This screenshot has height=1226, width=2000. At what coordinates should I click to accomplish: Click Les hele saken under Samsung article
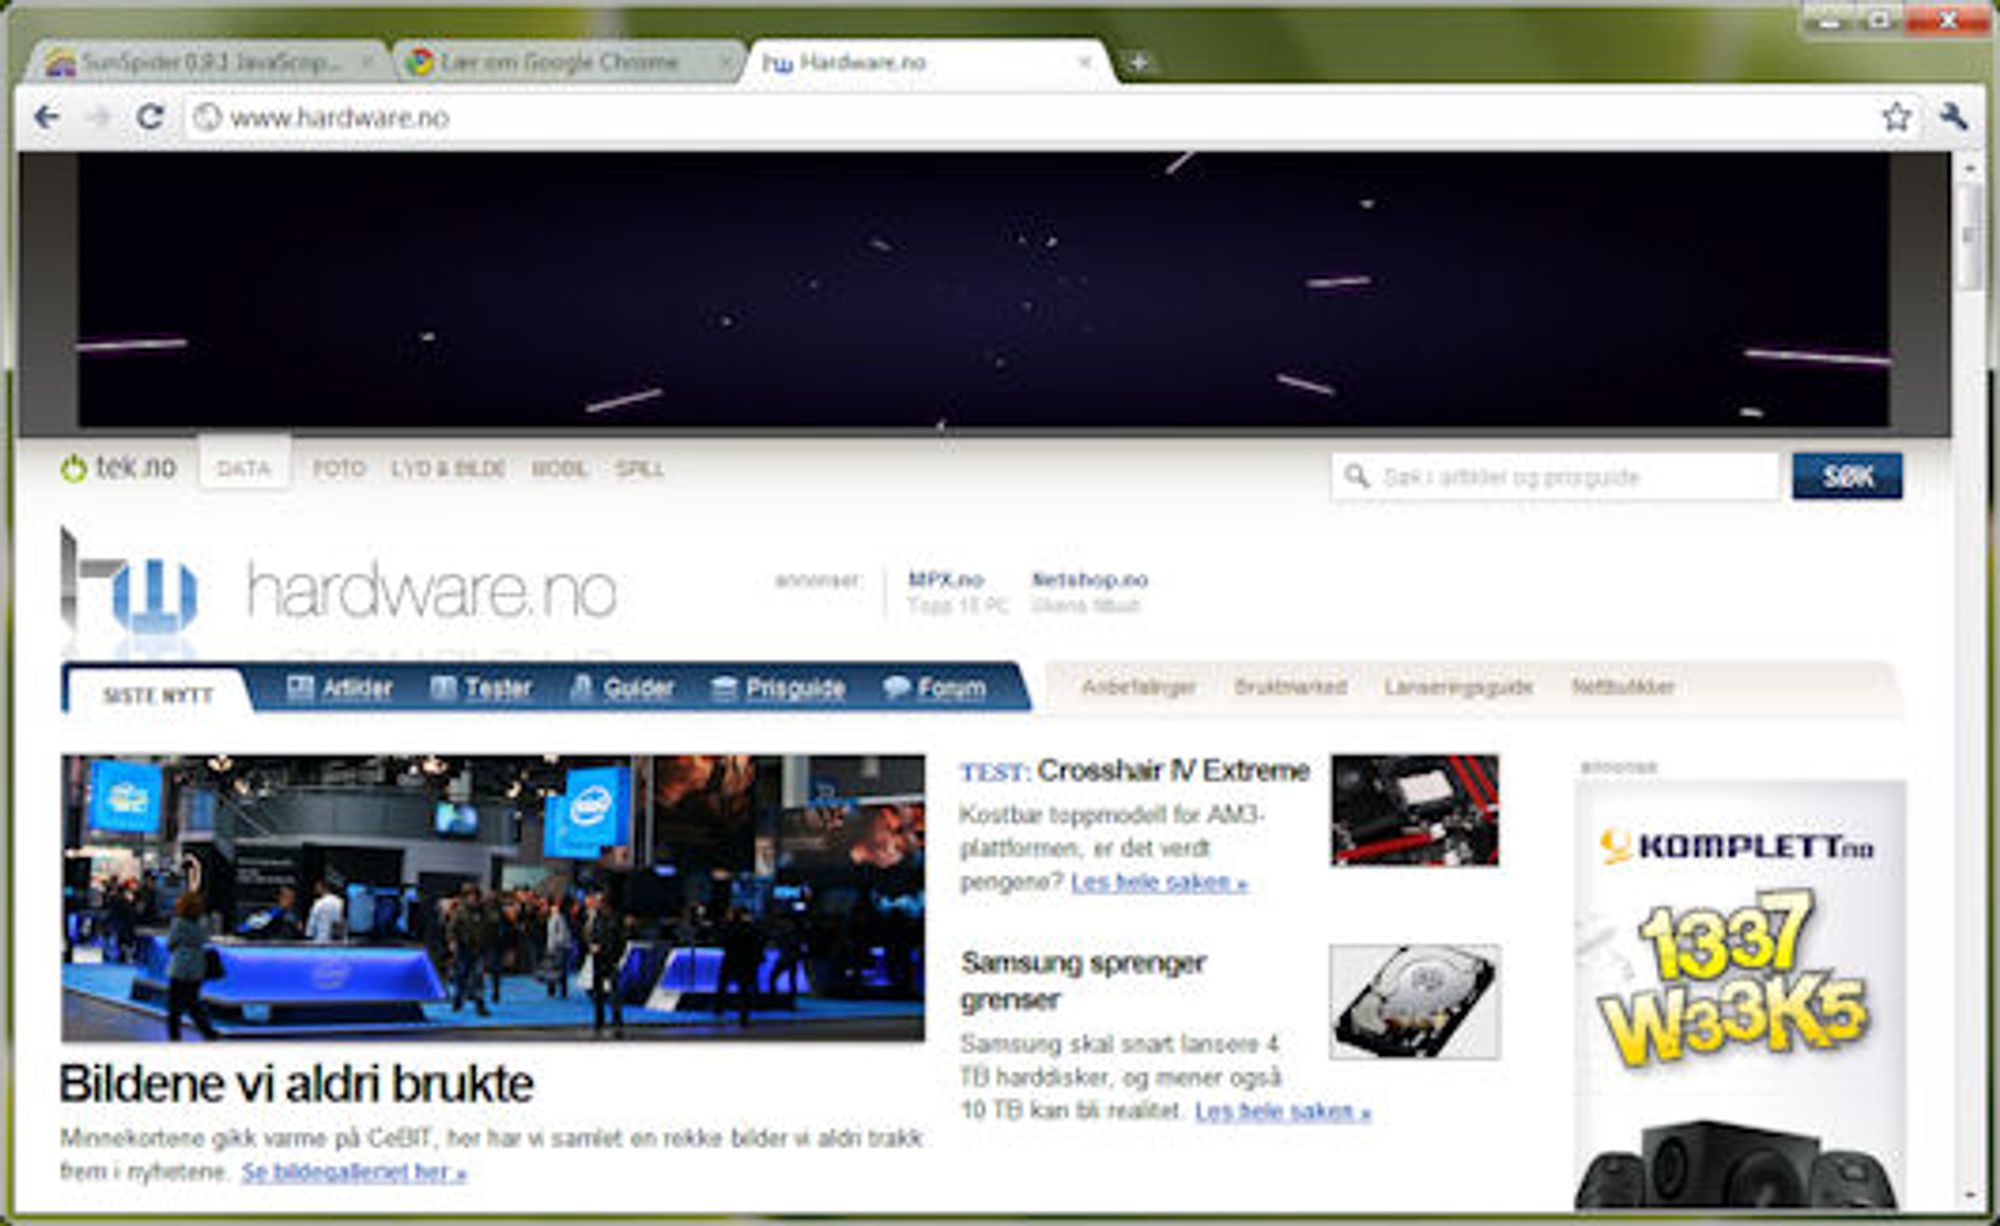[1283, 1110]
